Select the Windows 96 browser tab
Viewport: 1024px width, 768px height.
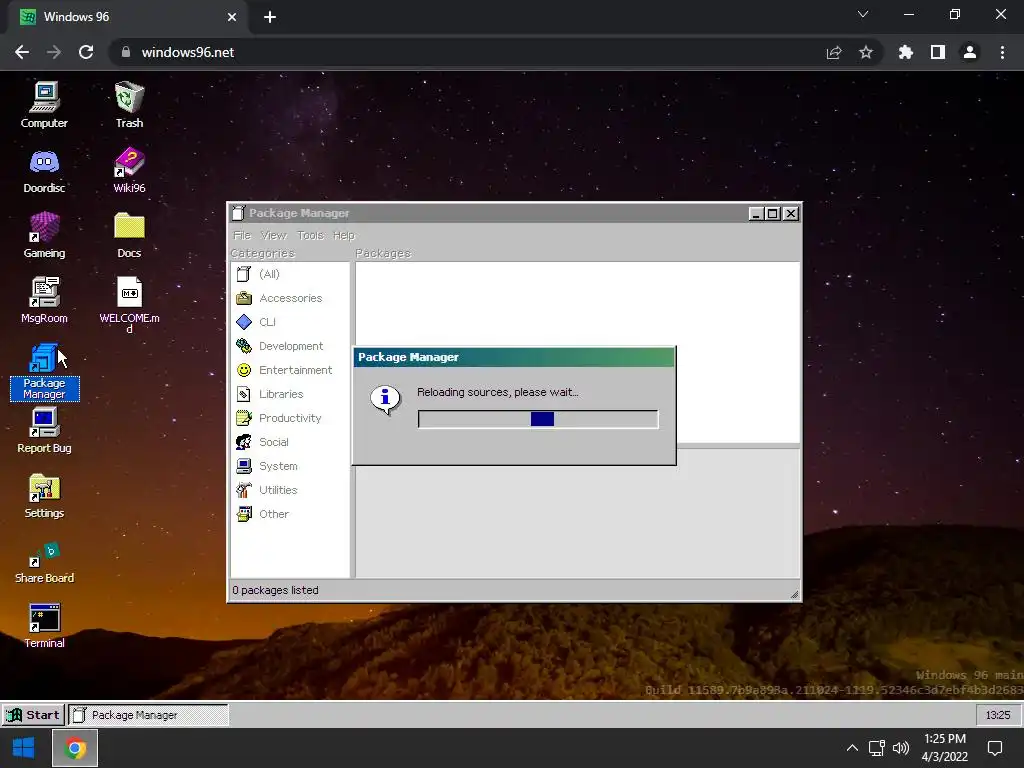coord(127,17)
